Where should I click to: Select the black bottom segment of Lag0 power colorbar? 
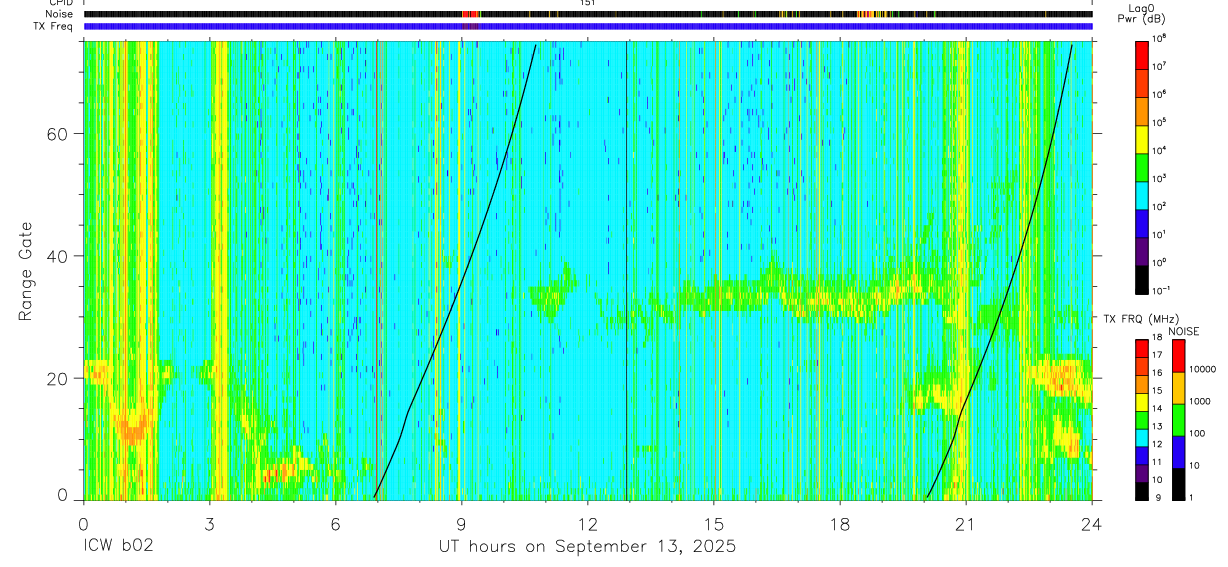[1143, 278]
